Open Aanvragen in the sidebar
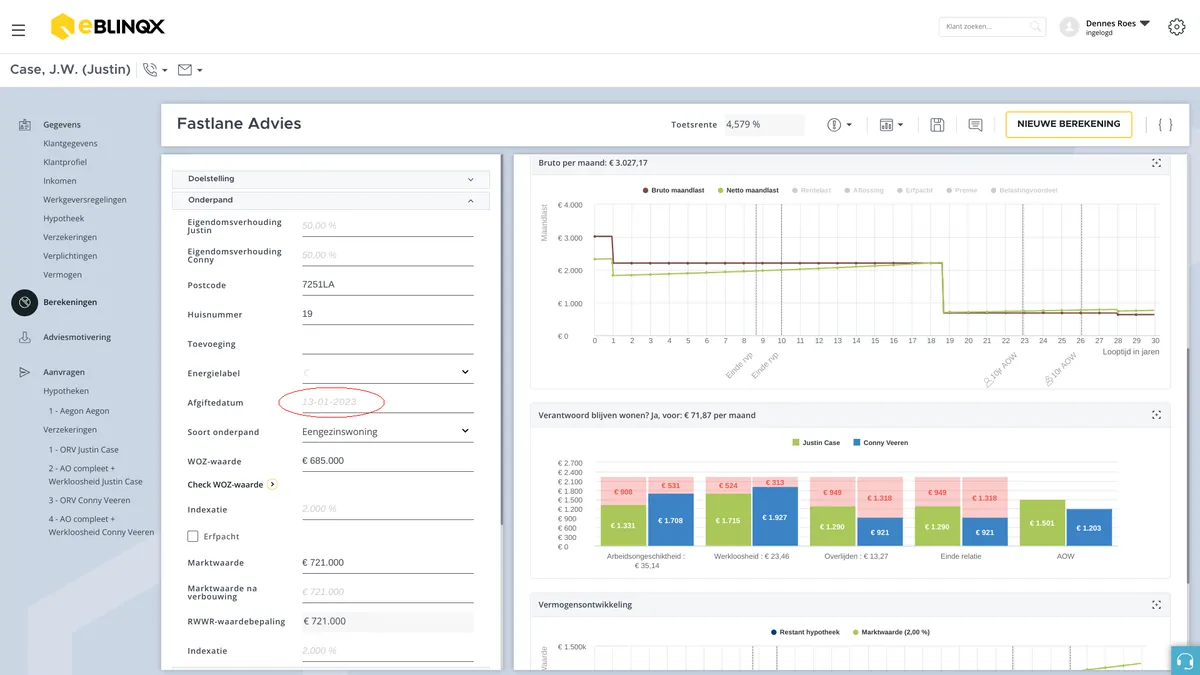Screen dimensions: 1200x675 (64, 372)
